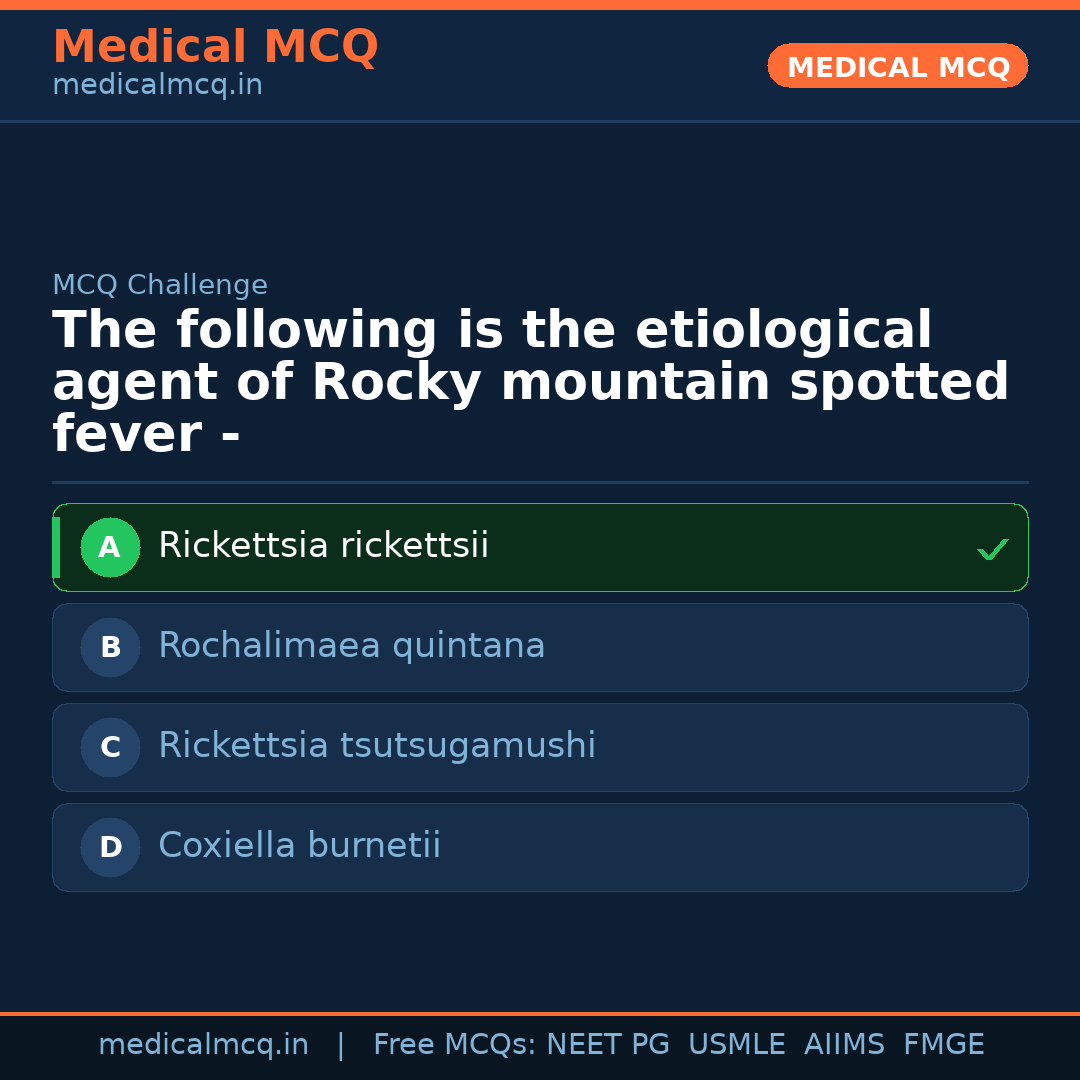Click FMGE in the footer
The image size is (1080, 1080).
(x=943, y=1045)
